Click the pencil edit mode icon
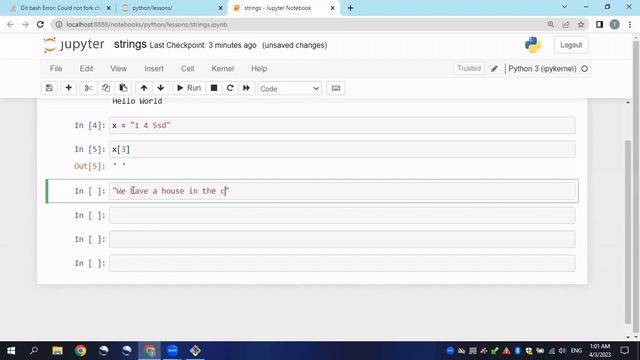This screenshot has width=640, height=360. click(494, 69)
